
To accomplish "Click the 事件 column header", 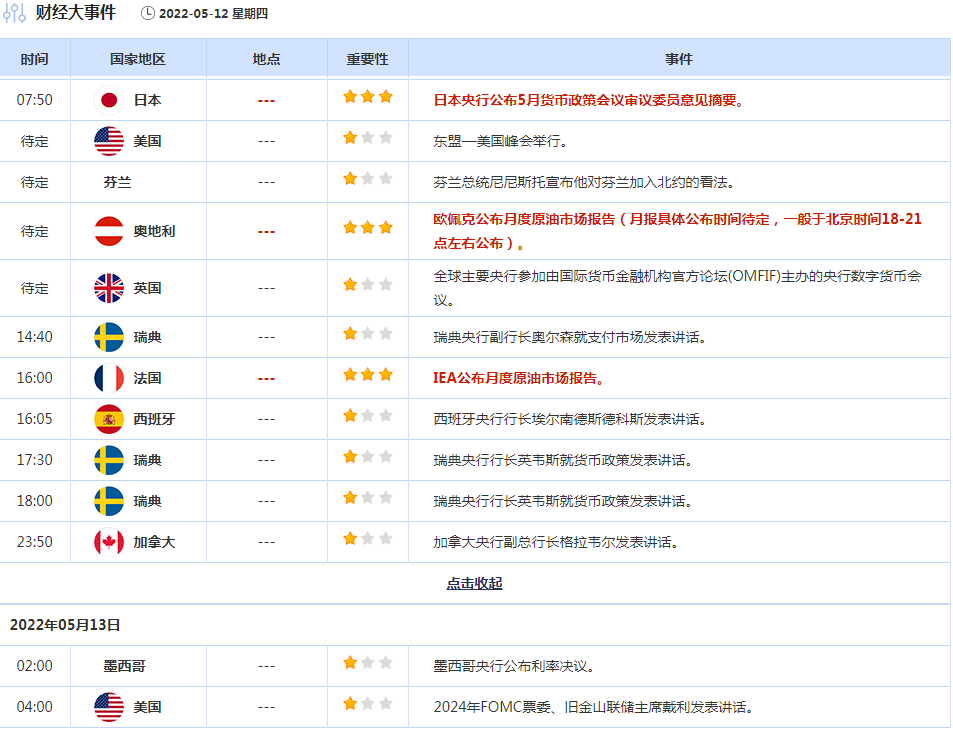I will (678, 59).
